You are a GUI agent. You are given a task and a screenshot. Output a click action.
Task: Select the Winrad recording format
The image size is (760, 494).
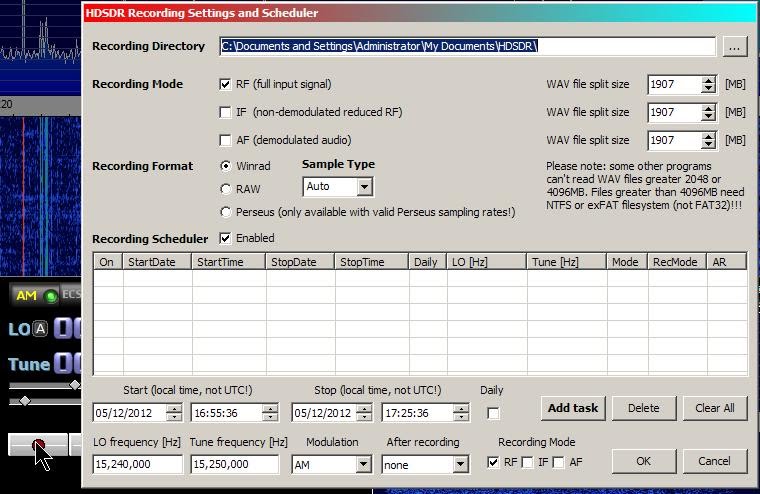(x=225, y=166)
